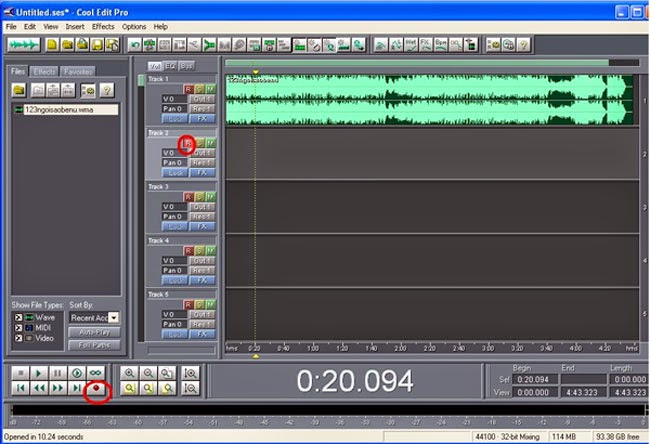
Task: Click the loop play infinity button
Action: tap(96, 372)
